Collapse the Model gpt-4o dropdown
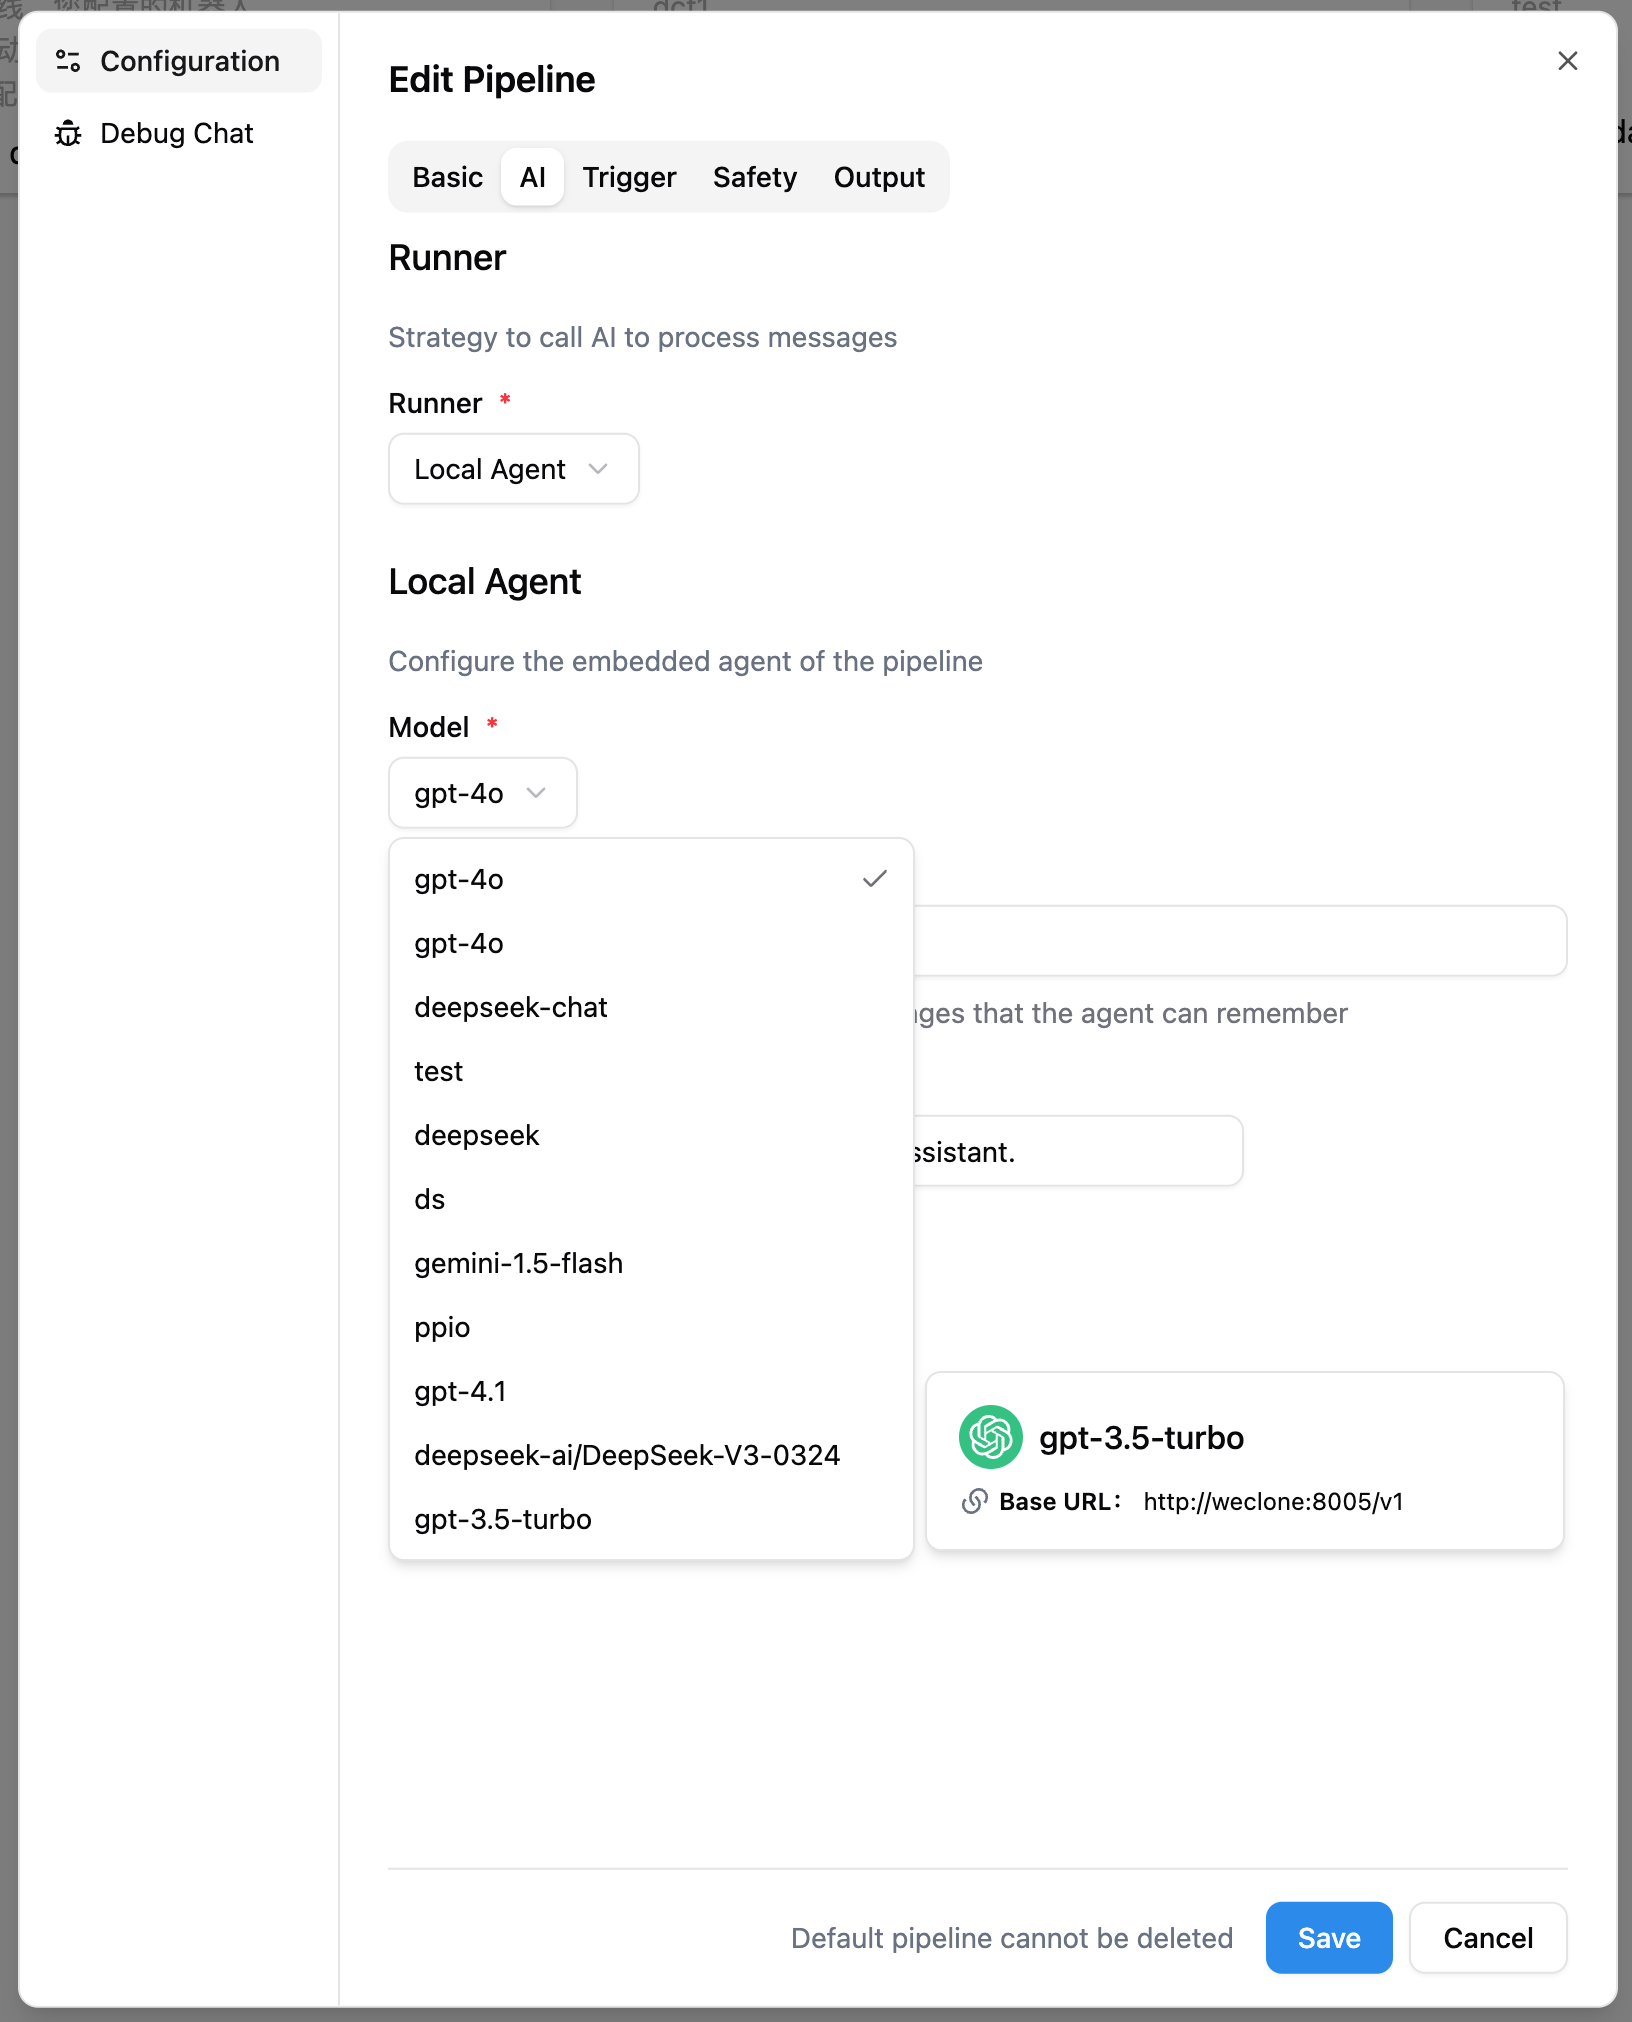 [482, 793]
